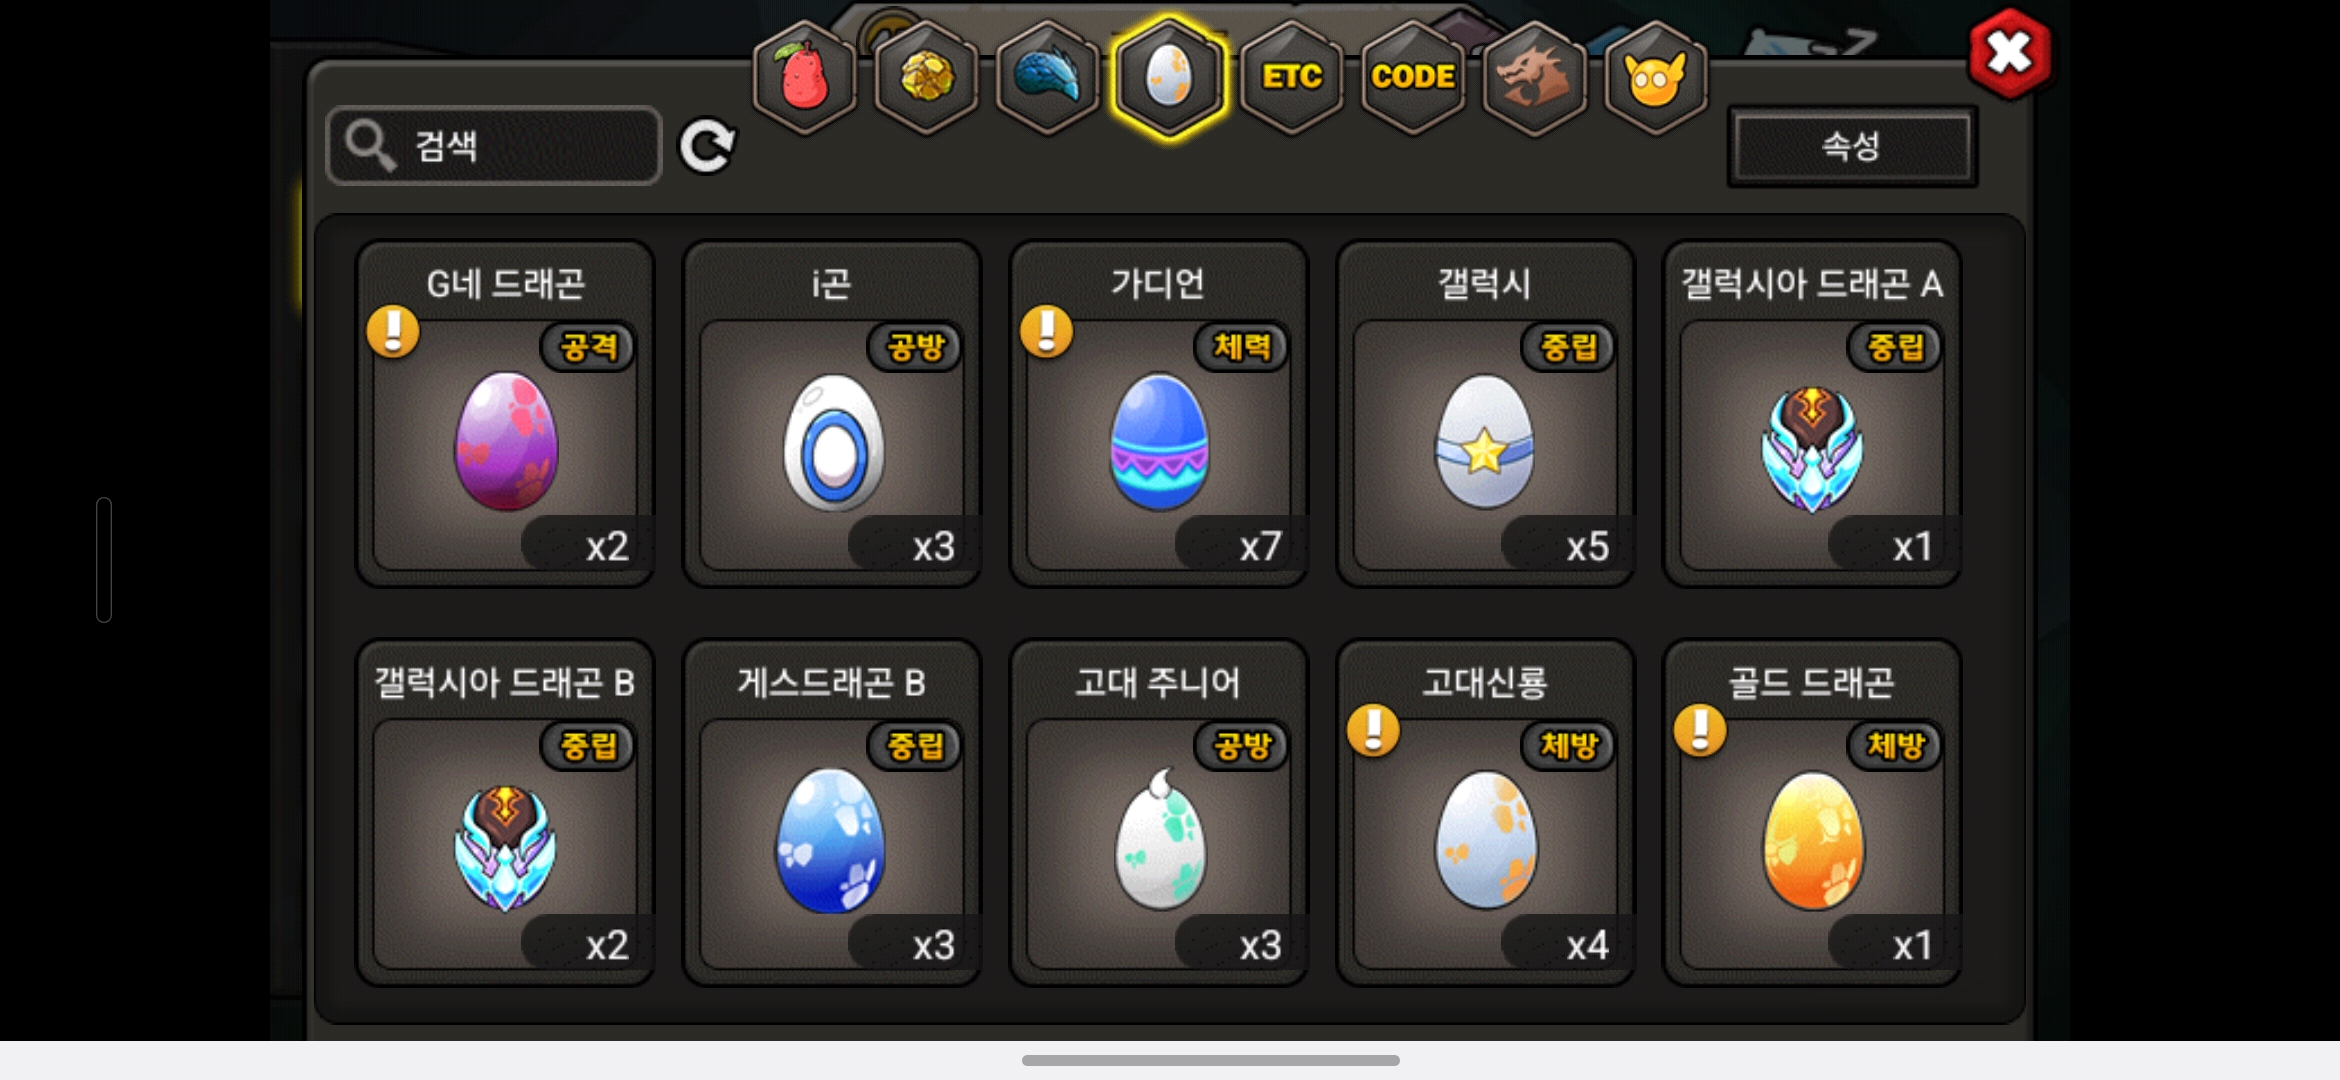2340x1080 pixels.
Task: Select the egg category tab
Action: click(1169, 77)
